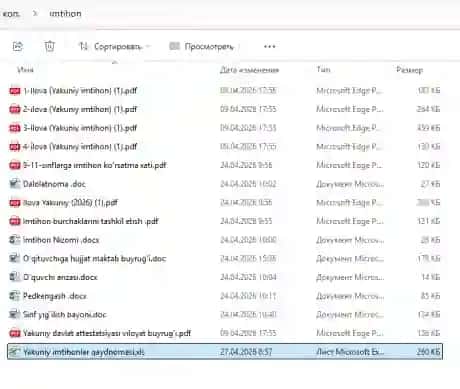Open the Сортировать sort dropdown

click(114, 46)
